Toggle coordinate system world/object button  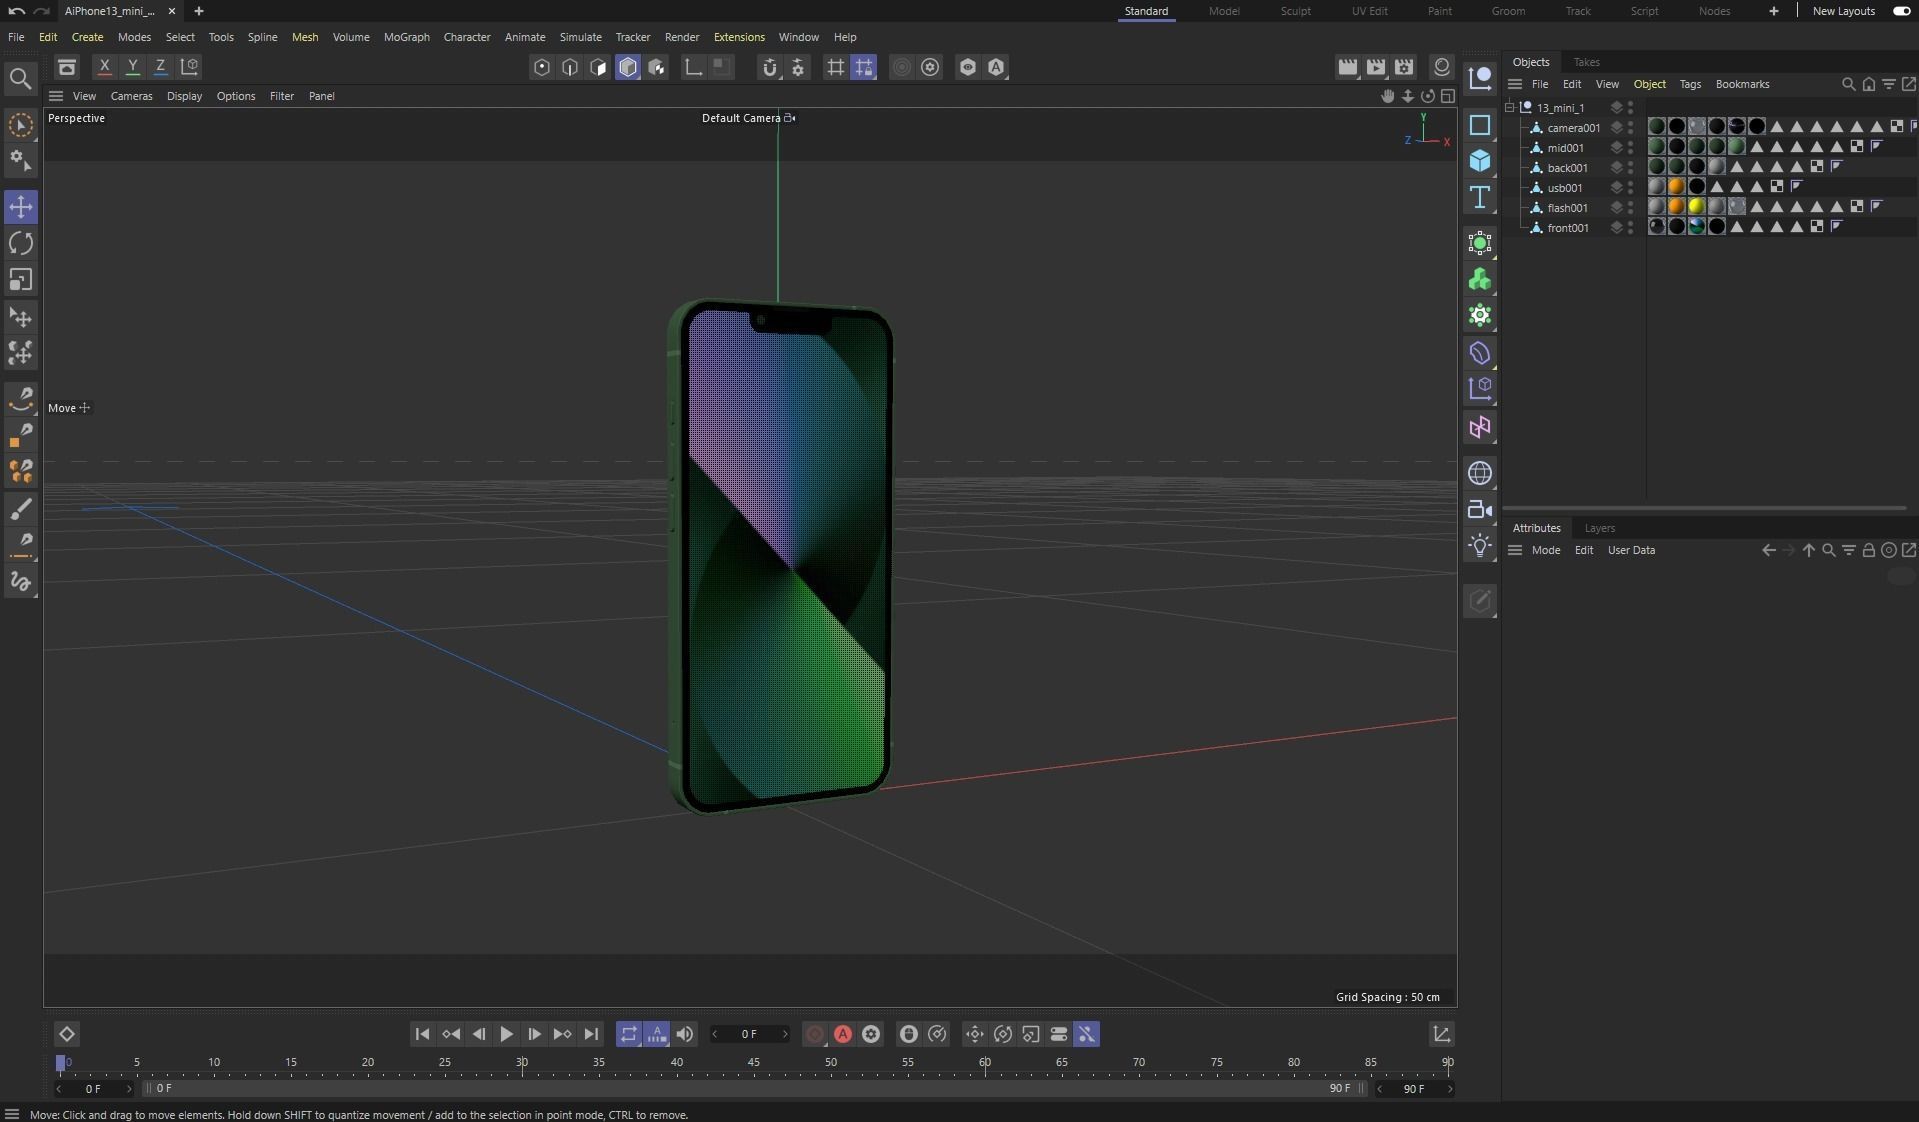pos(189,67)
